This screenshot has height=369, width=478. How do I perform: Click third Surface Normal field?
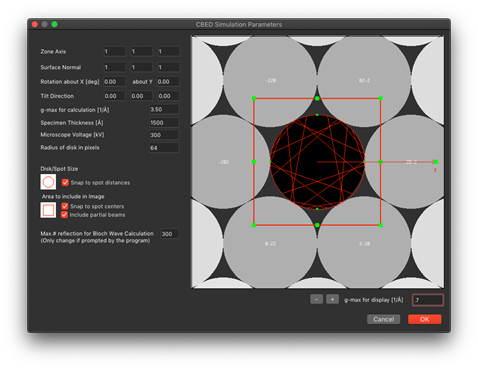click(x=169, y=67)
